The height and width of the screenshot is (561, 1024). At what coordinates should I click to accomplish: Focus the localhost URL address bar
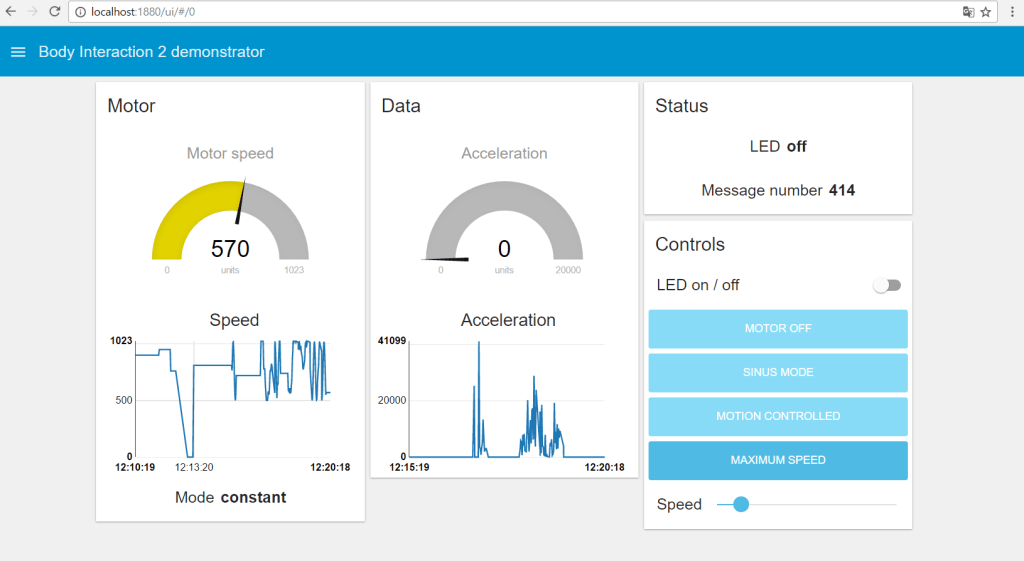coord(500,12)
